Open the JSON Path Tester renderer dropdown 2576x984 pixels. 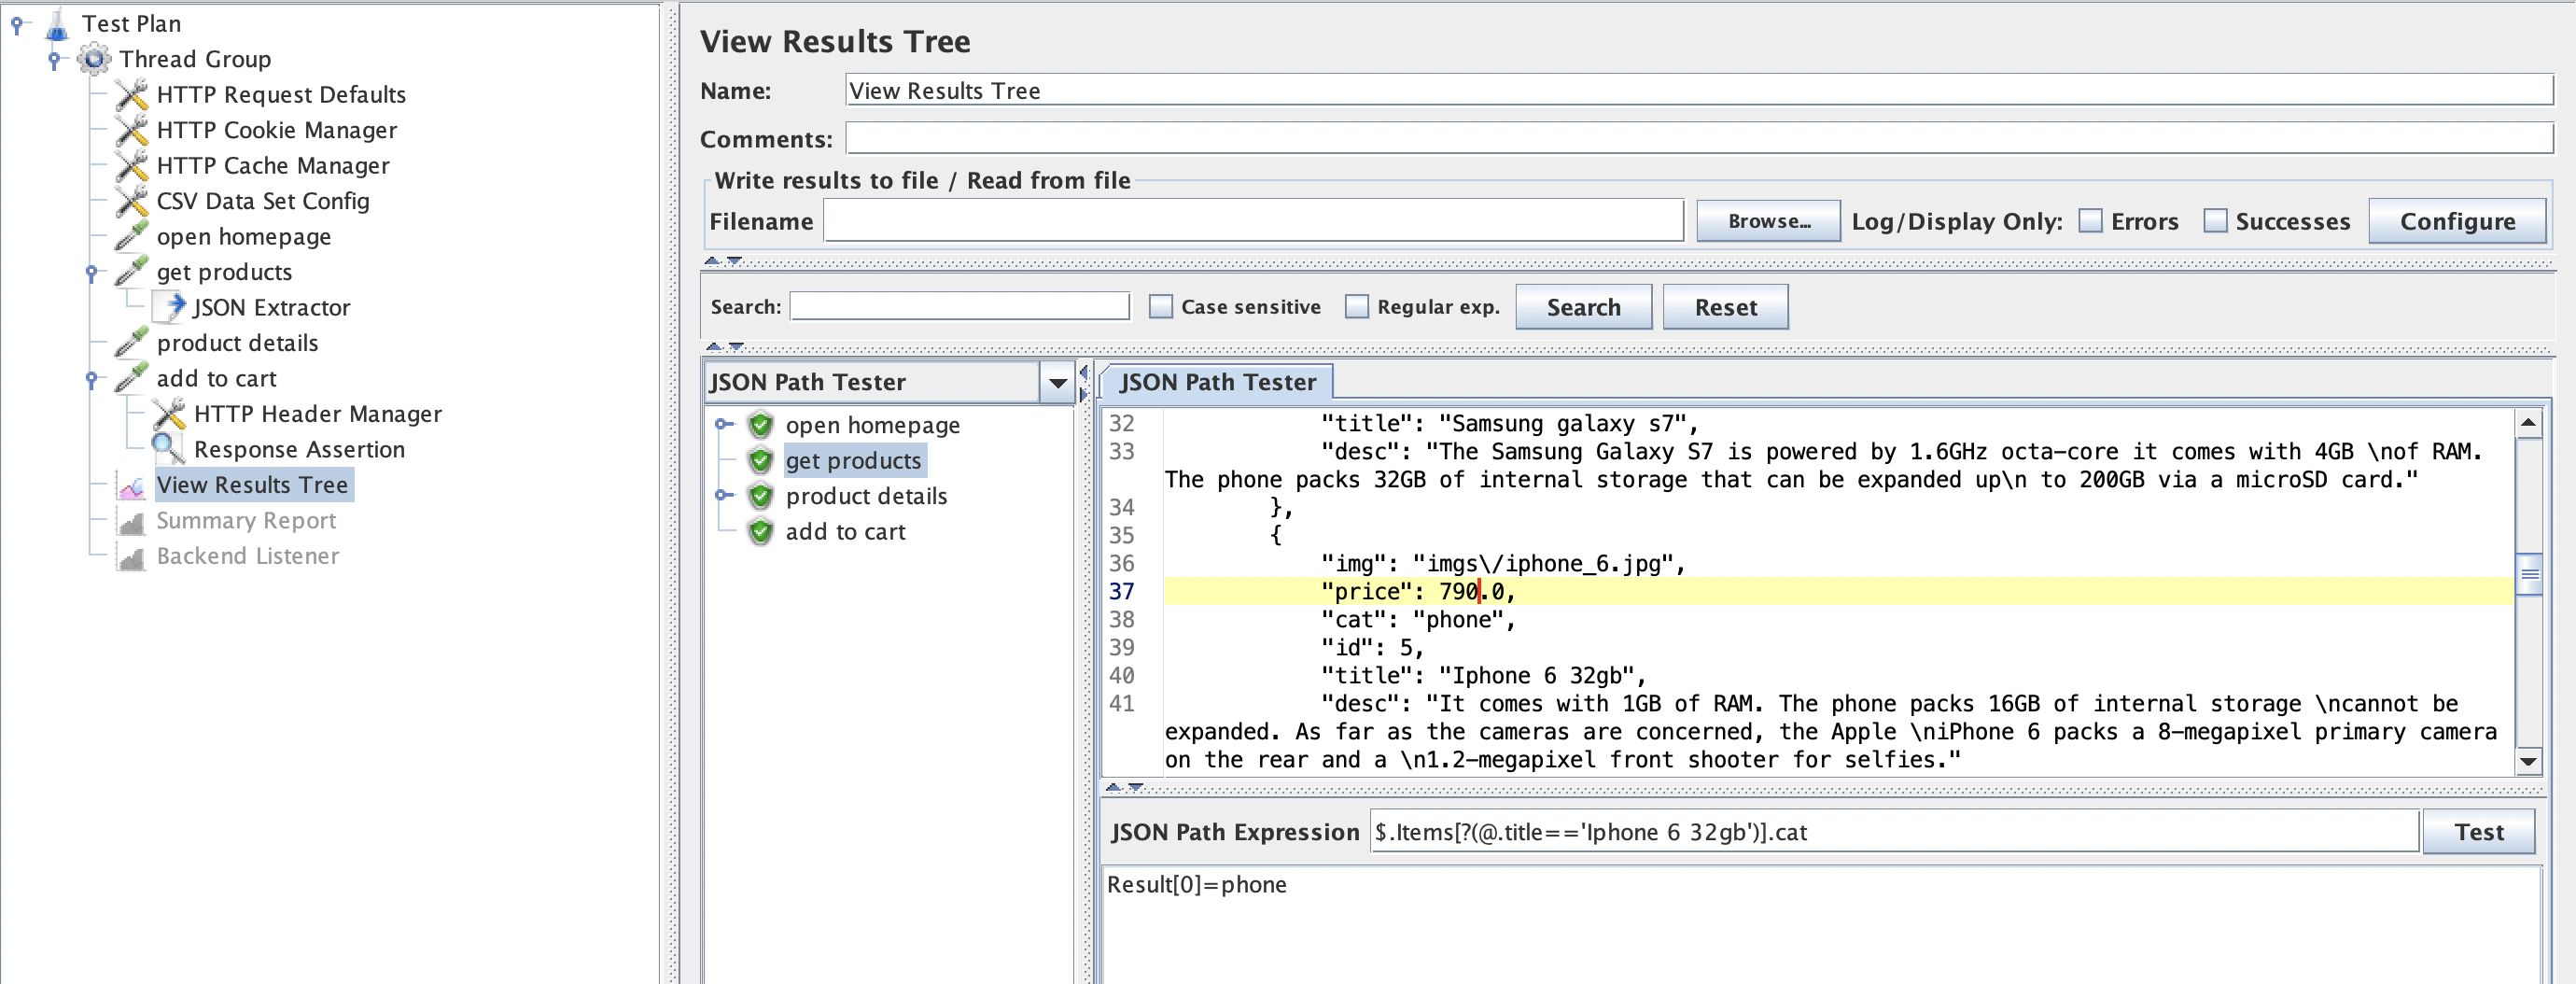tap(1057, 382)
